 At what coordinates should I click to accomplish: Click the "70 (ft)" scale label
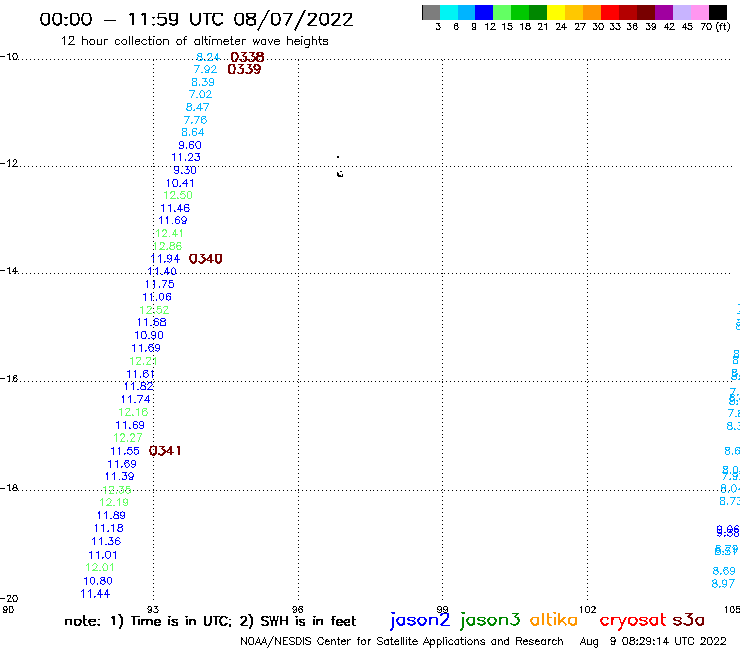pyautogui.click(x=715, y=27)
